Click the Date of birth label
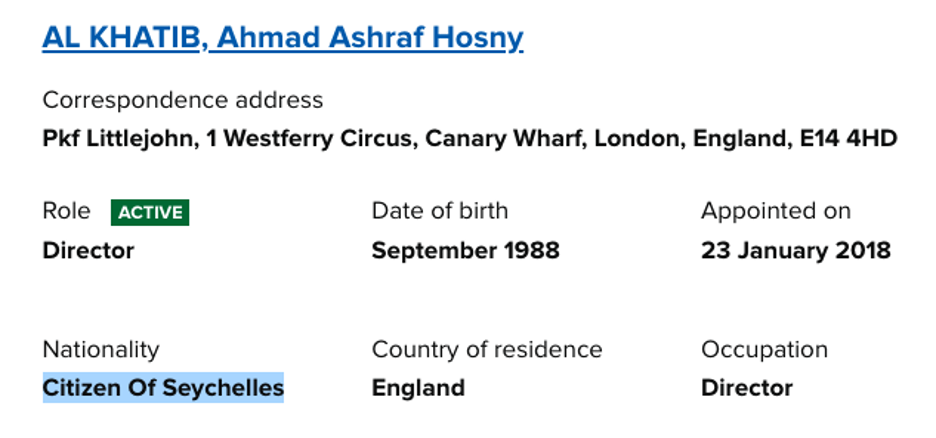This screenshot has width=936, height=438. tap(439, 211)
